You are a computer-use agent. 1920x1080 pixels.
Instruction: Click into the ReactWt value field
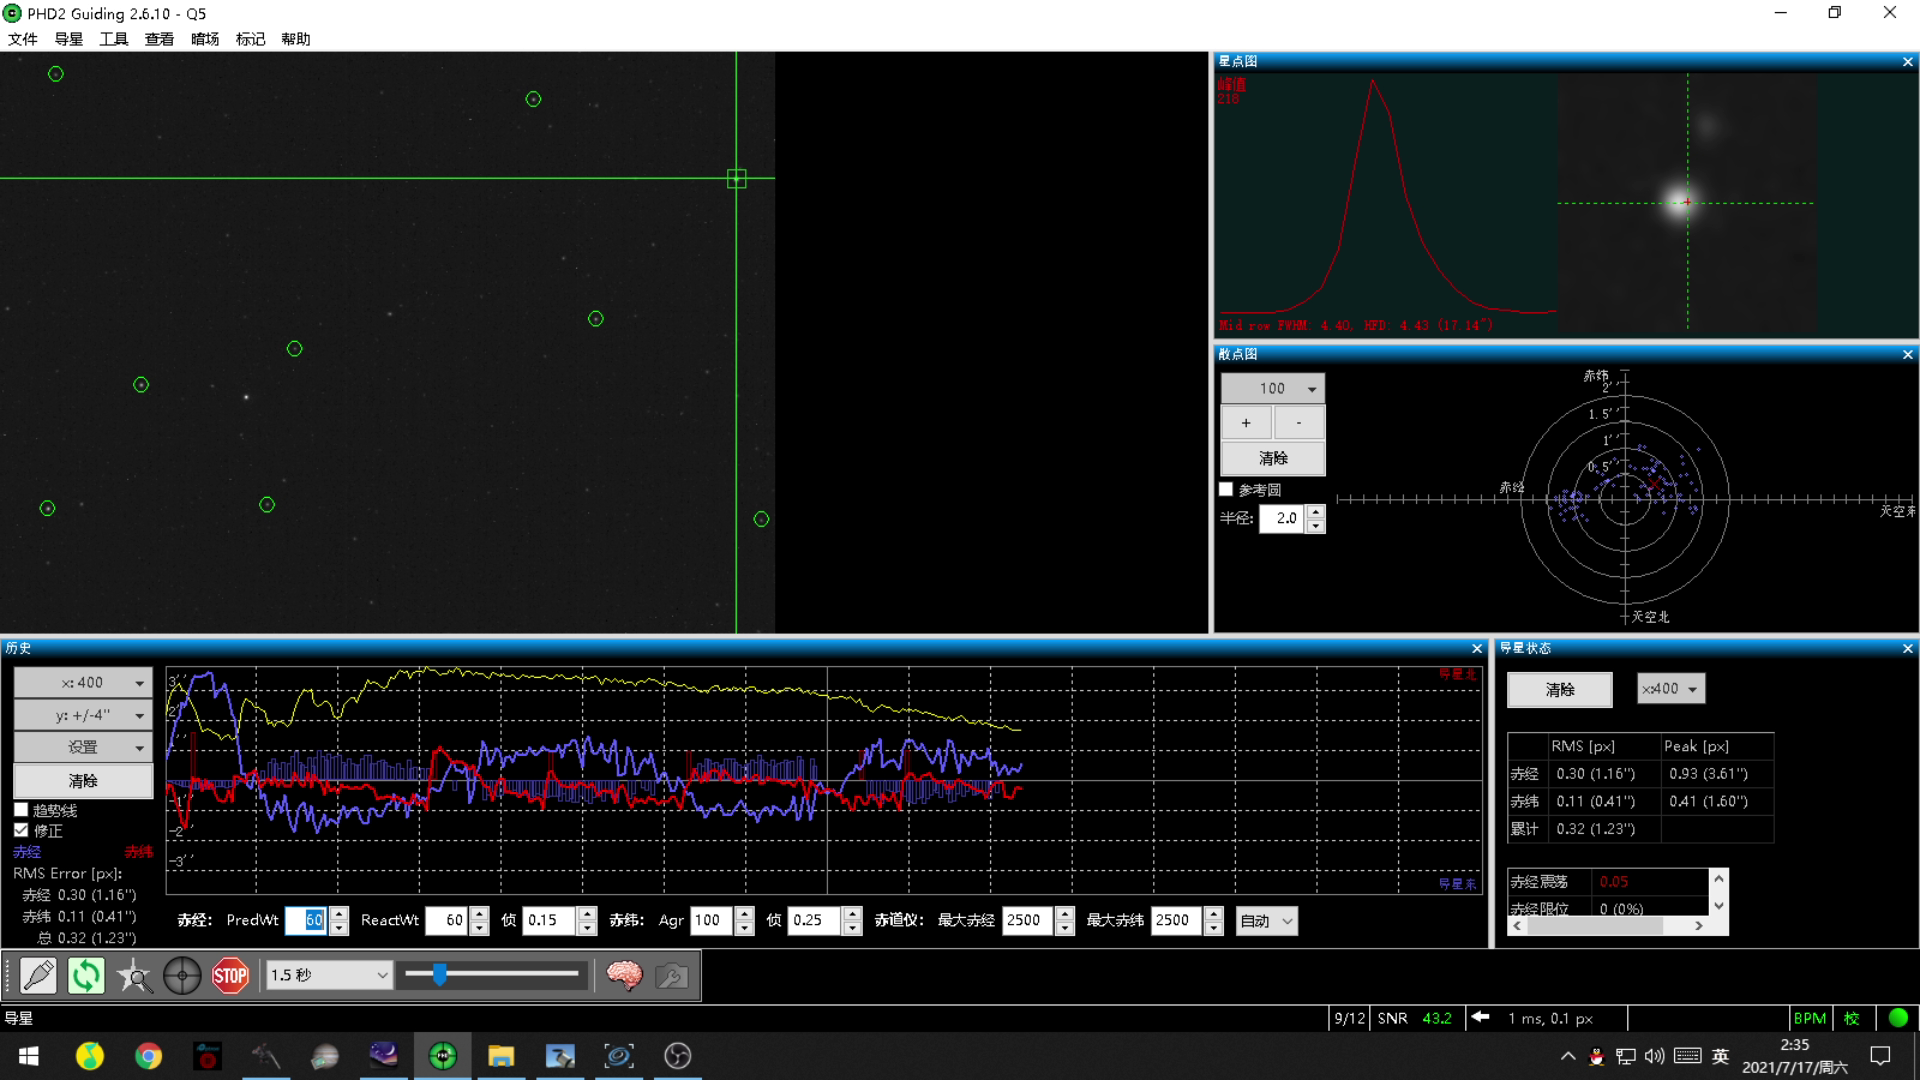point(446,921)
